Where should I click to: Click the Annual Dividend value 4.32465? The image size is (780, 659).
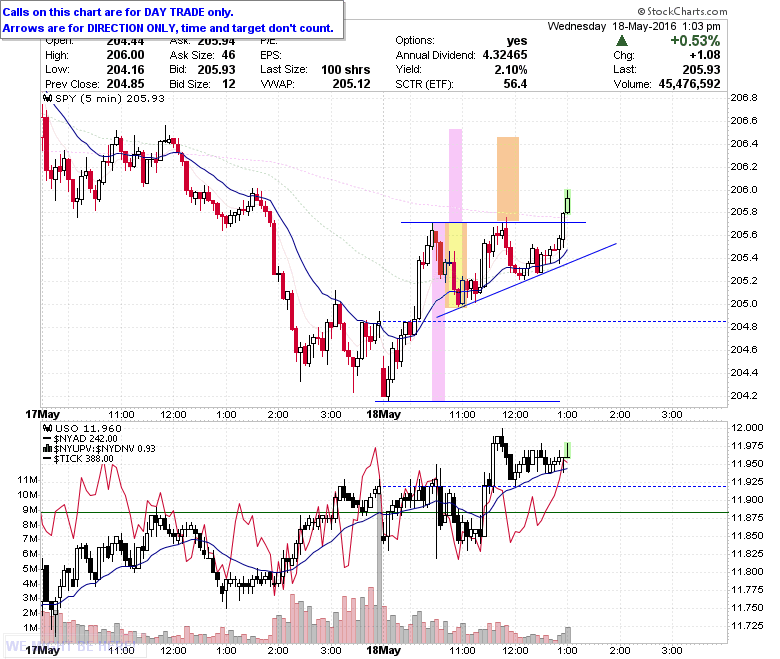click(505, 55)
